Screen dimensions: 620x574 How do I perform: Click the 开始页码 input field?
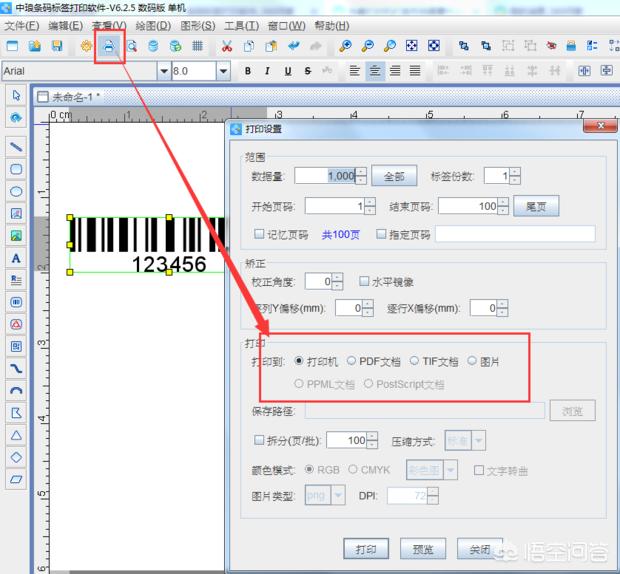coord(335,206)
